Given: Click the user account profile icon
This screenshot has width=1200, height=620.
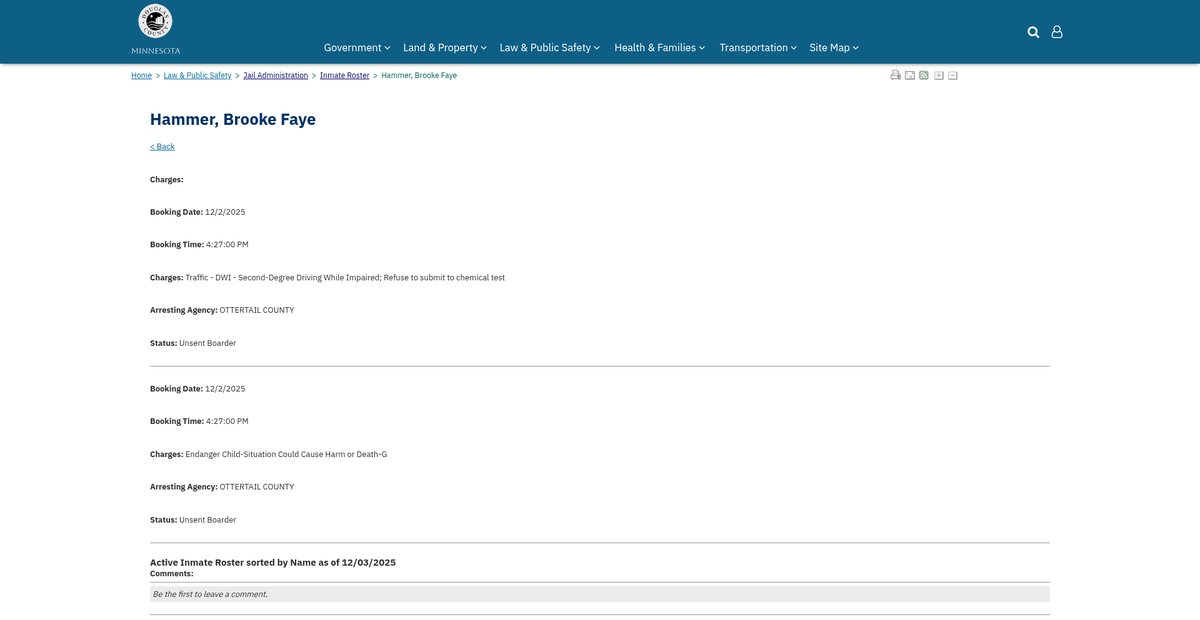Looking at the screenshot, I should [x=1057, y=32].
